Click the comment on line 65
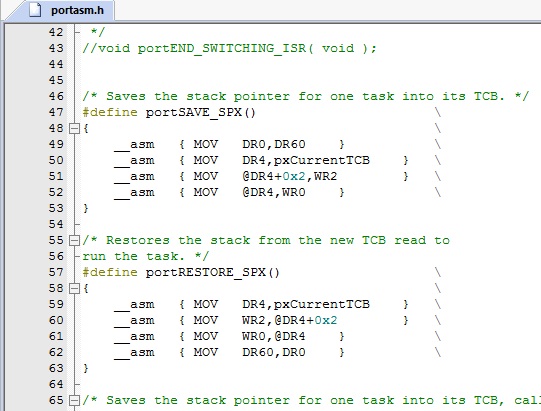Screen dimensions: 541x411 [312, 400]
